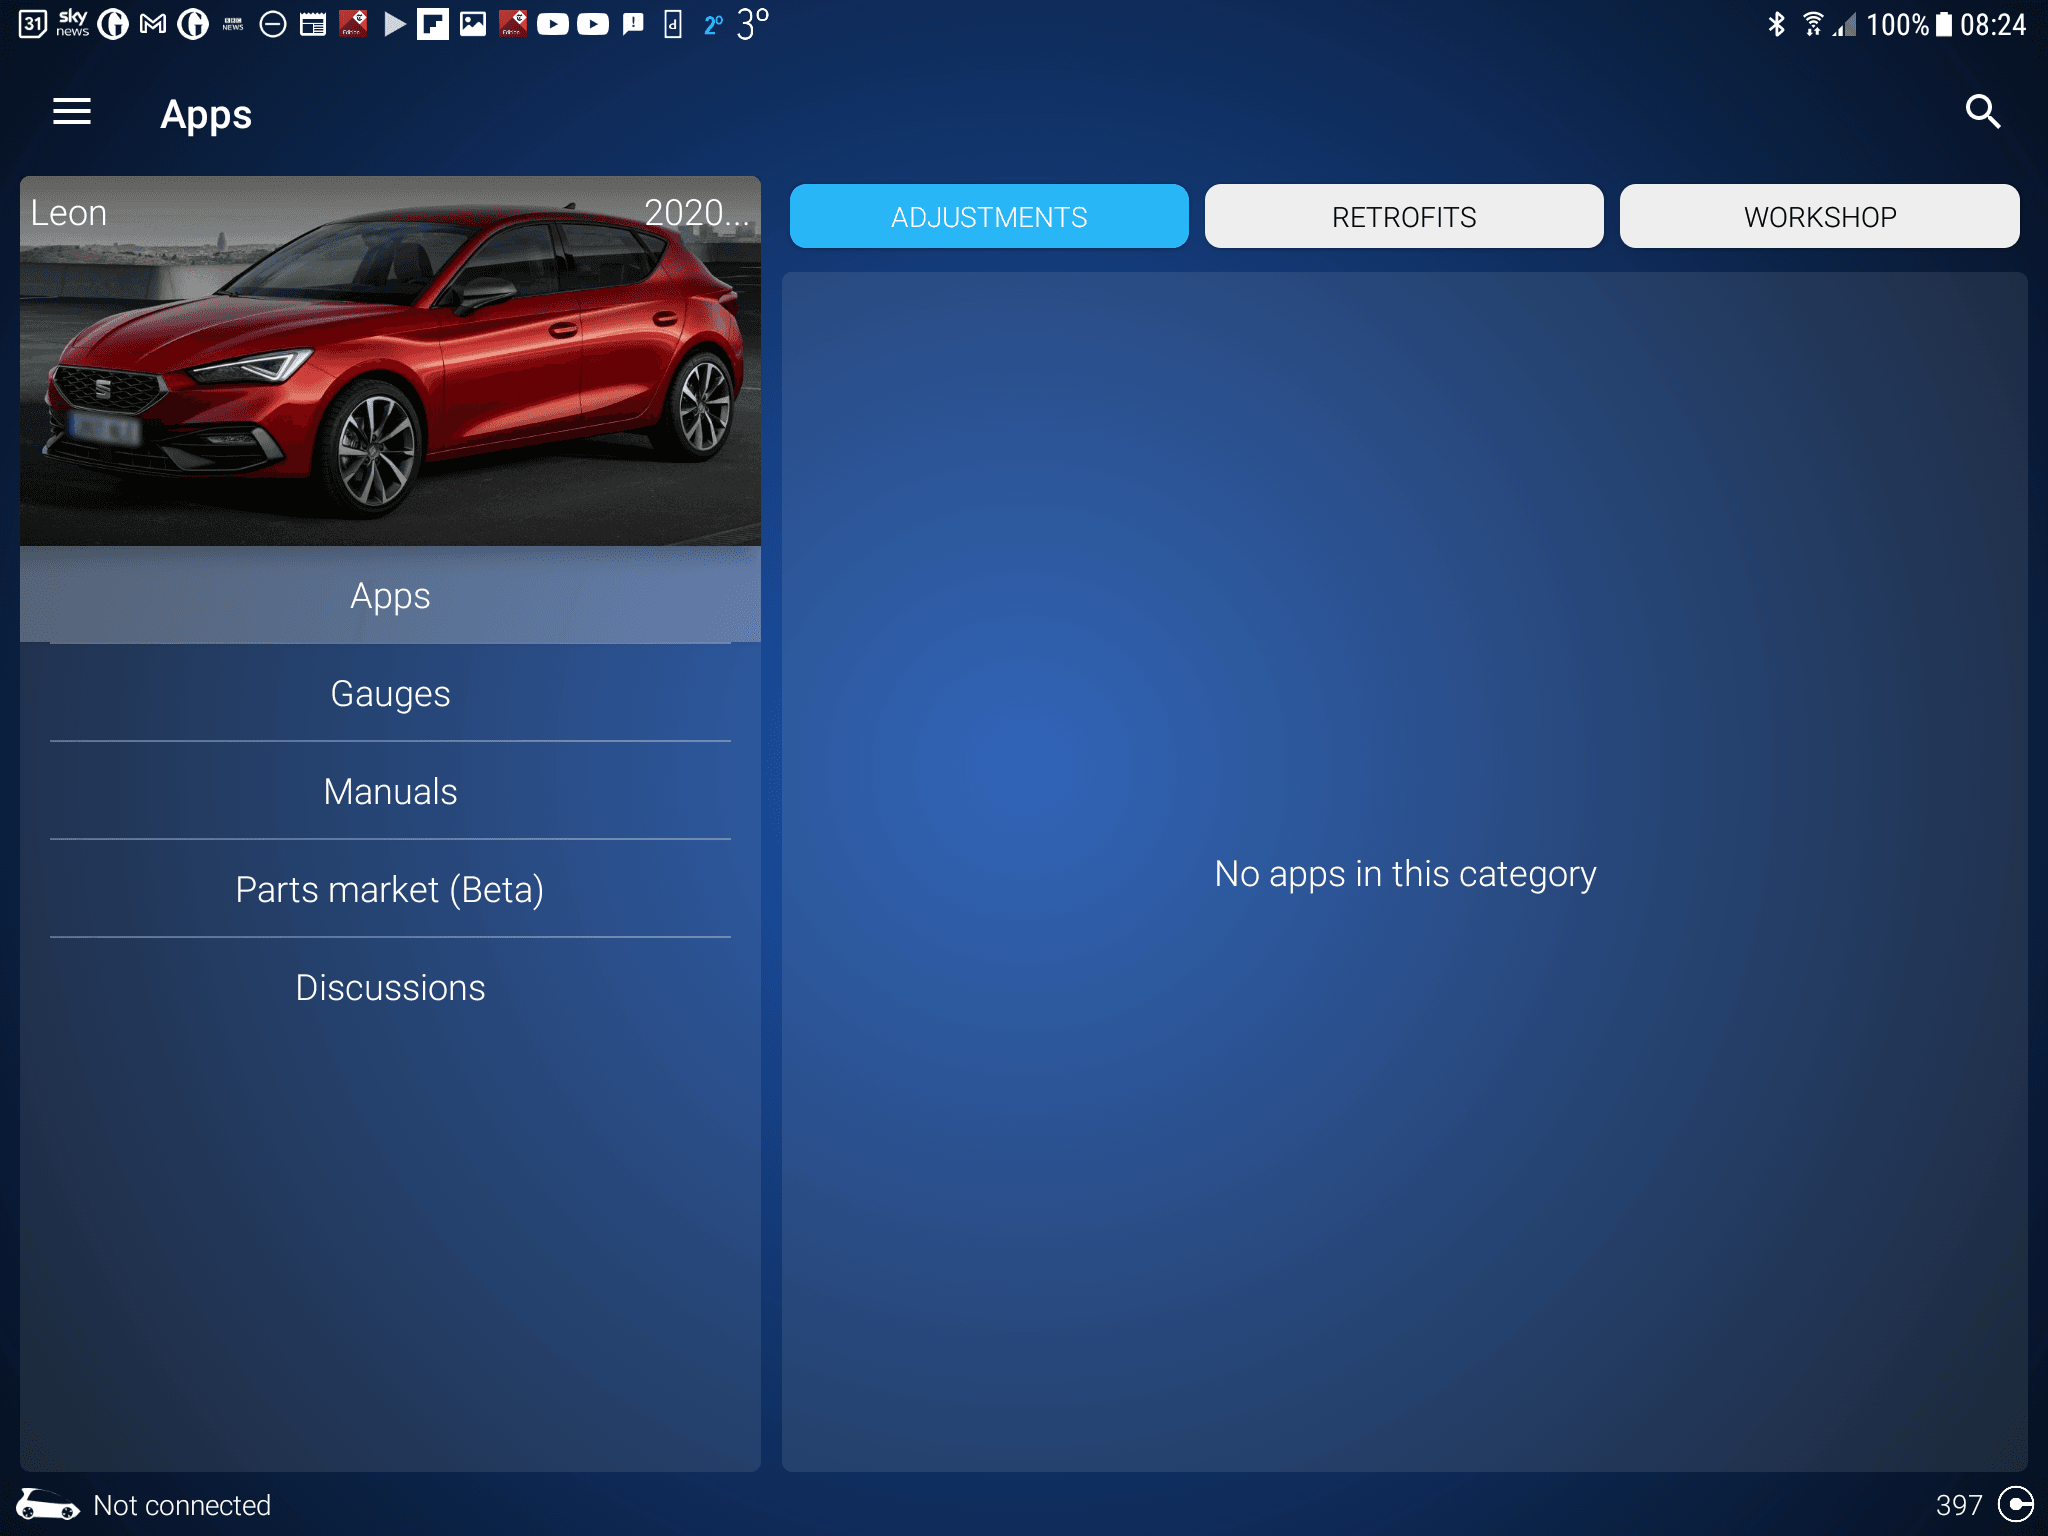
Task: Tap the Not connected status text
Action: [182, 1505]
